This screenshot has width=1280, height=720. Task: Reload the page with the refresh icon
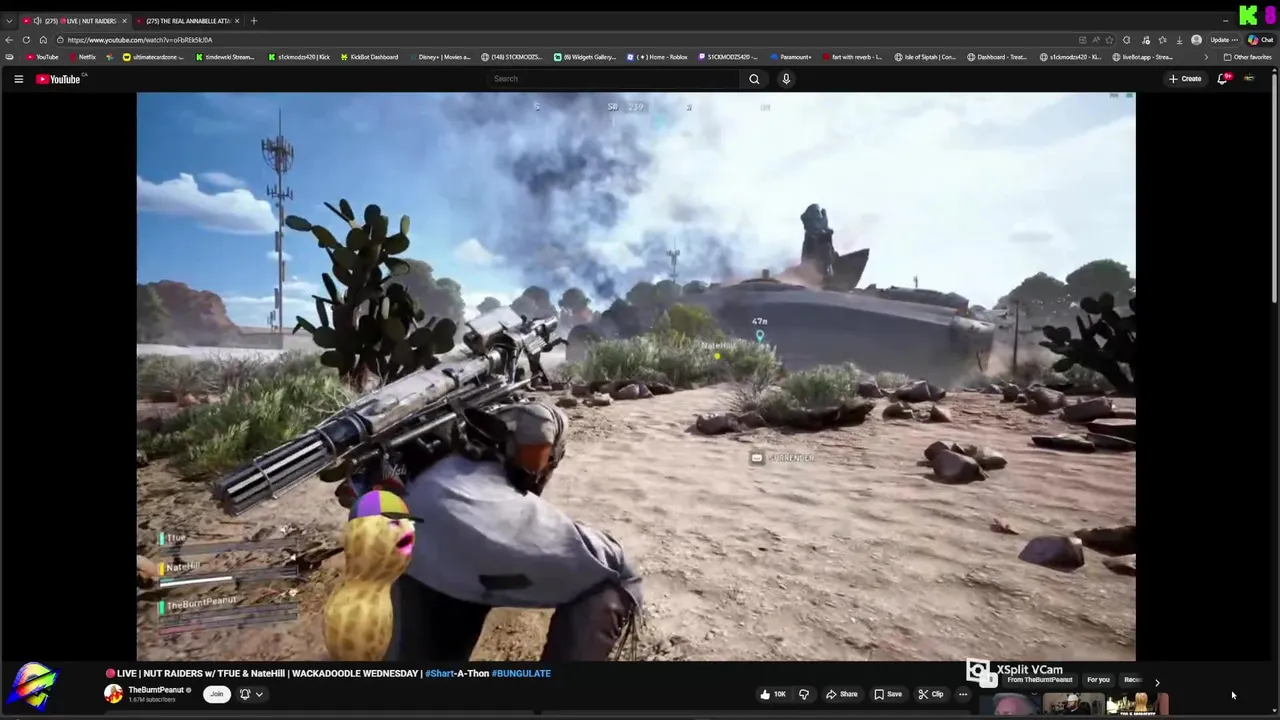[x=27, y=40]
